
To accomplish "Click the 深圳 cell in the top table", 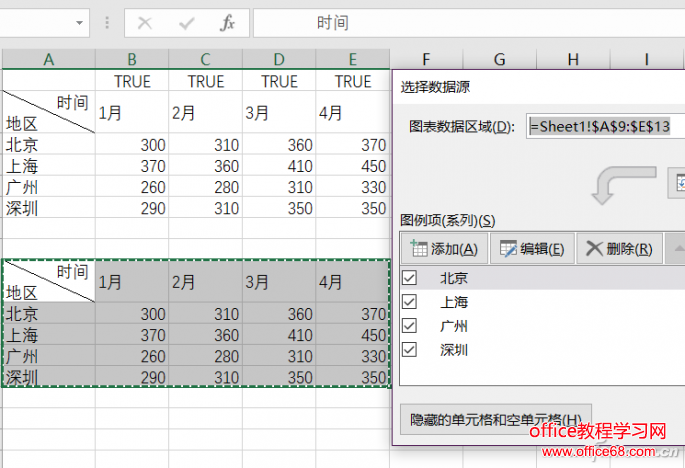I will point(48,208).
